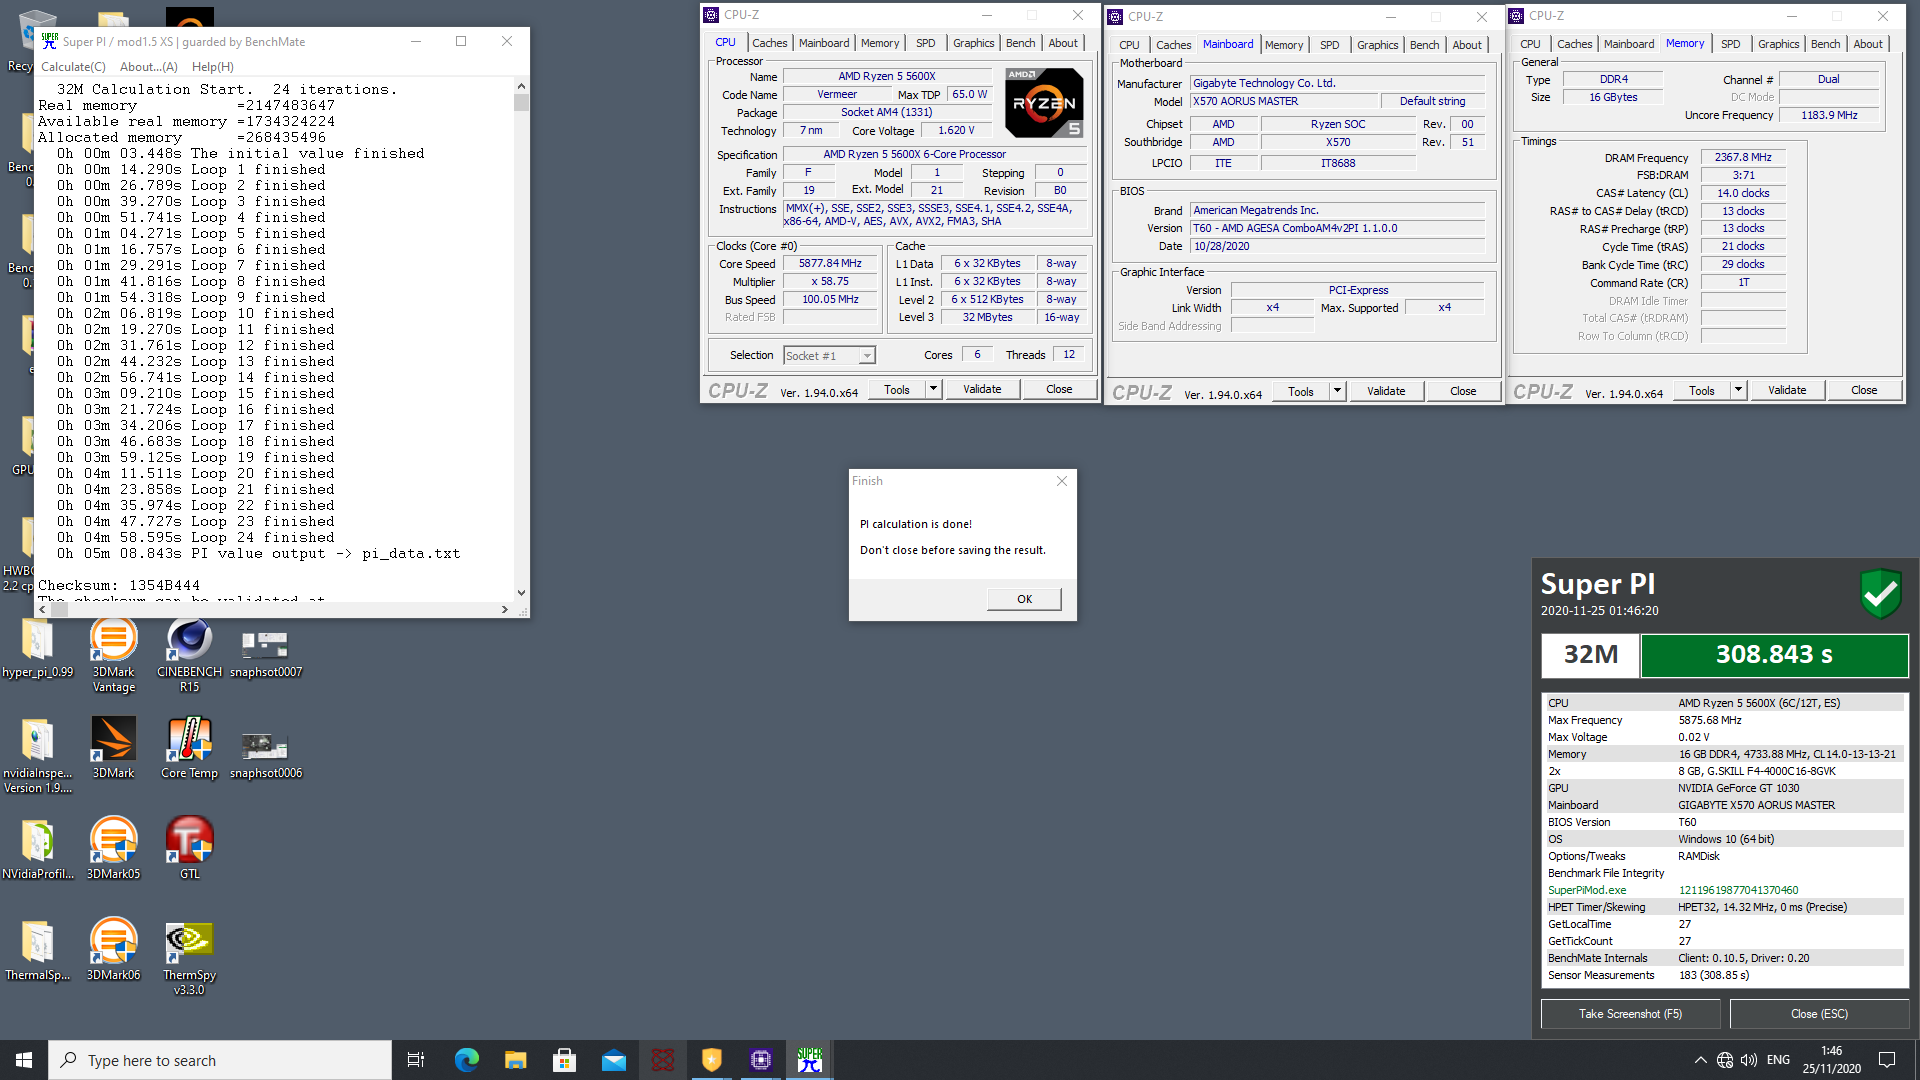
Task: Click the taskbar clock showing 1:46
Action: click(1831, 1060)
